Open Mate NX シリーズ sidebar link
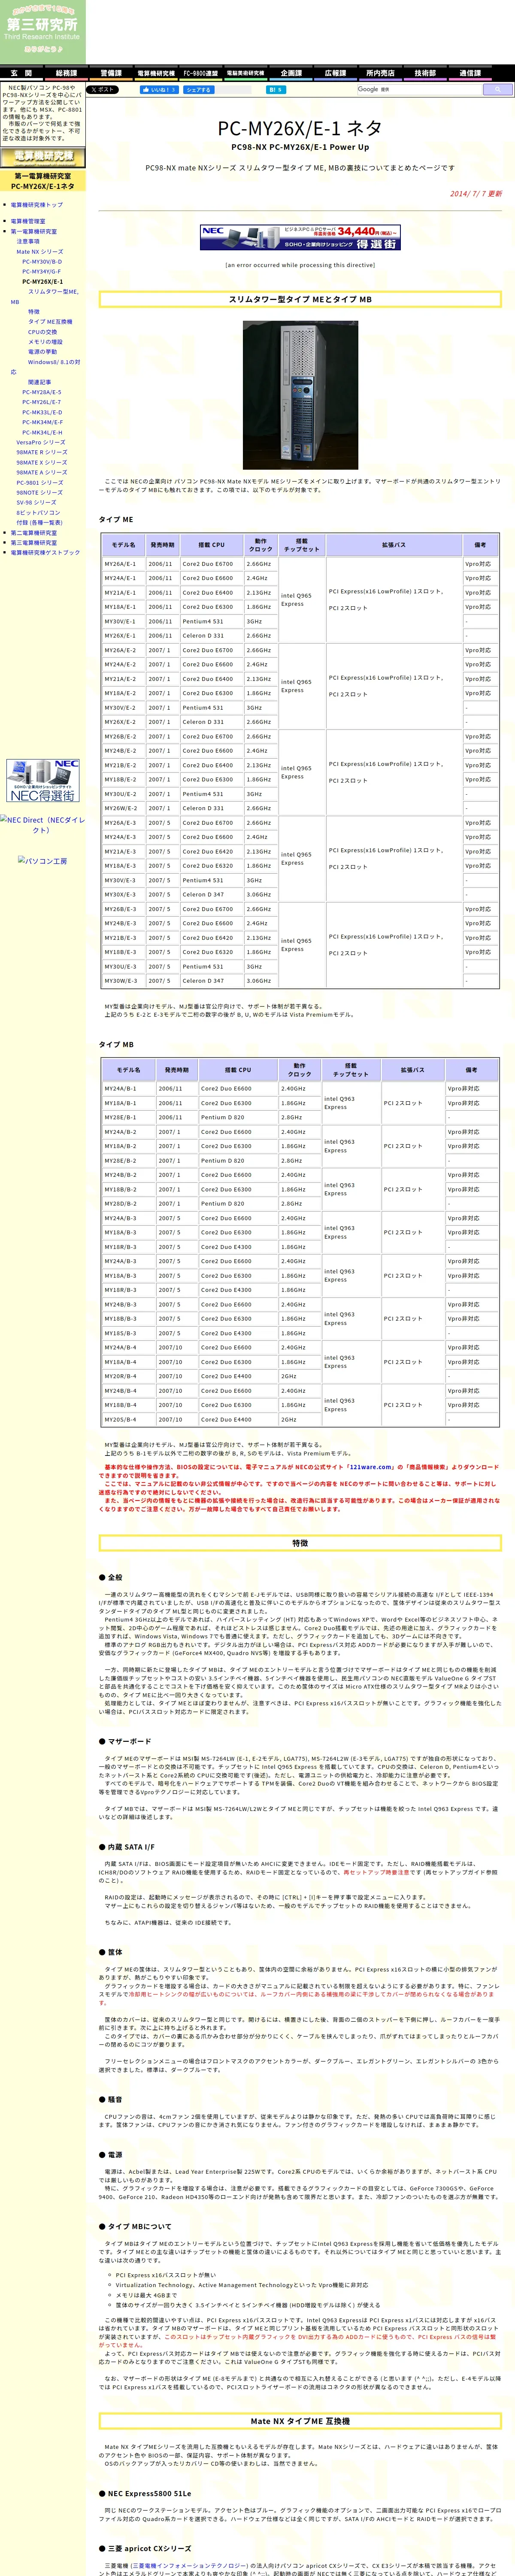Screen dimensions: 515x2576 [x=39, y=251]
